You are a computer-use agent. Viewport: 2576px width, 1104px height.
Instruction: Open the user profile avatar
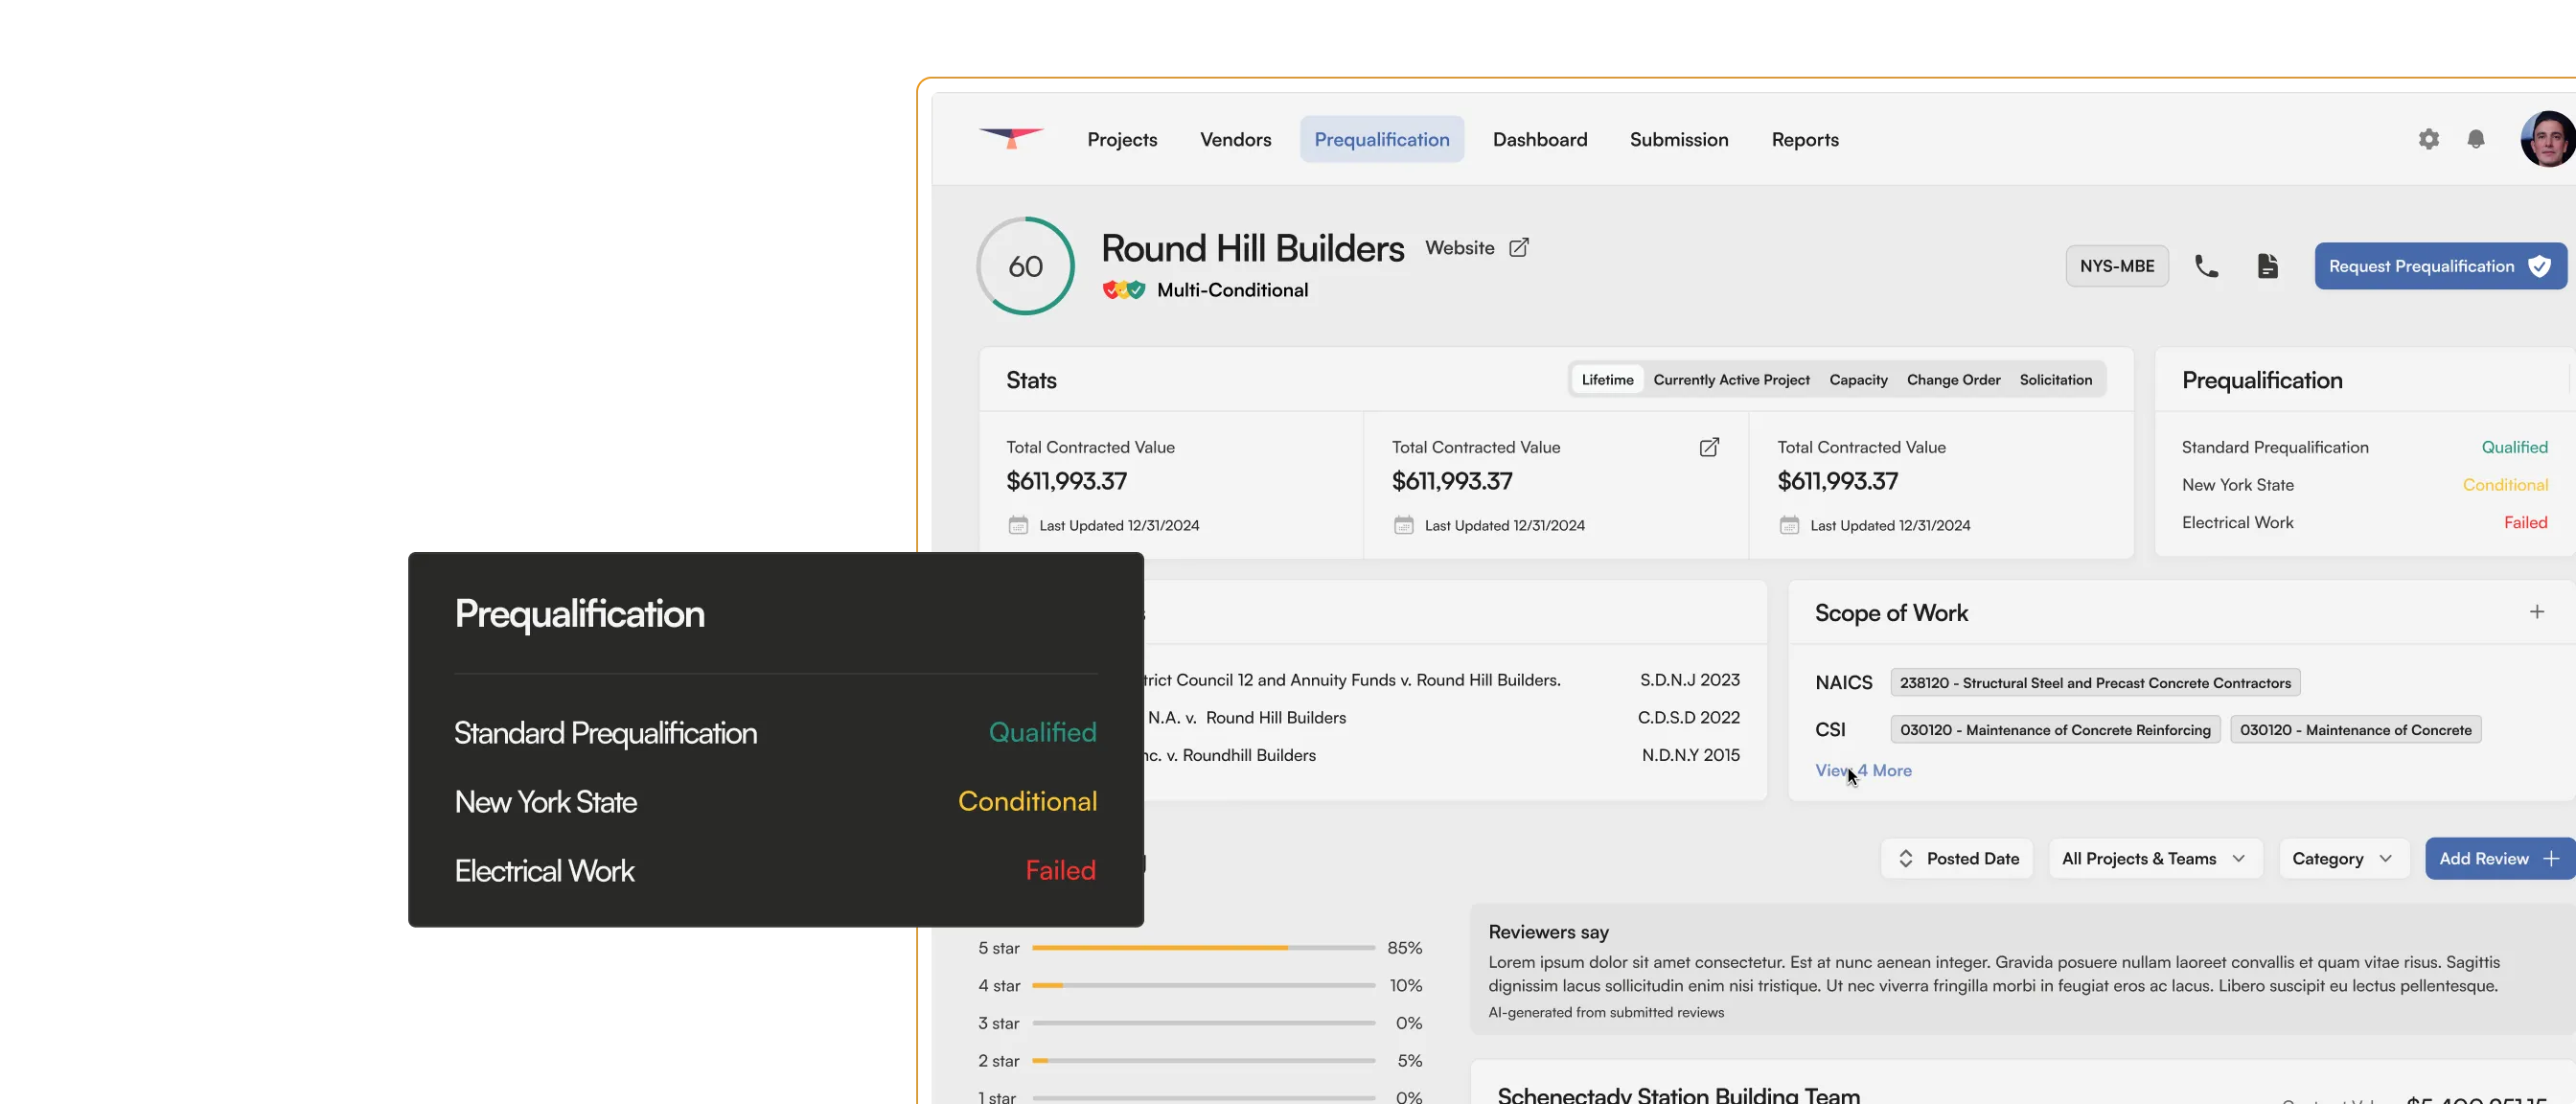tap(2548, 139)
